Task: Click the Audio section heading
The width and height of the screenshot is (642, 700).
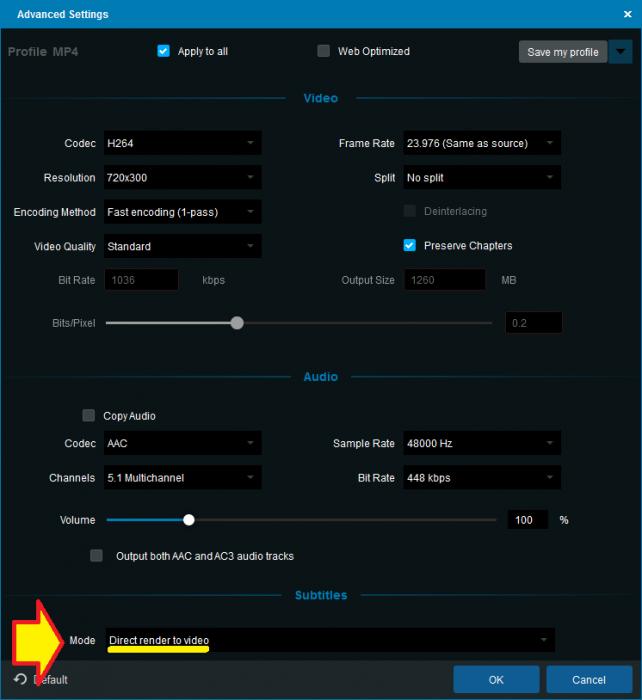Action: [x=321, y=377]
